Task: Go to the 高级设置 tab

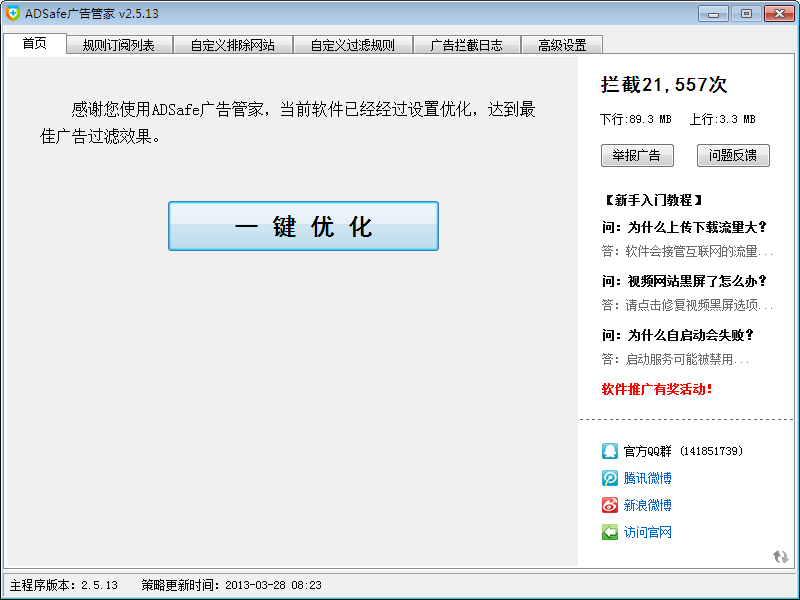Action: (562, 45)
